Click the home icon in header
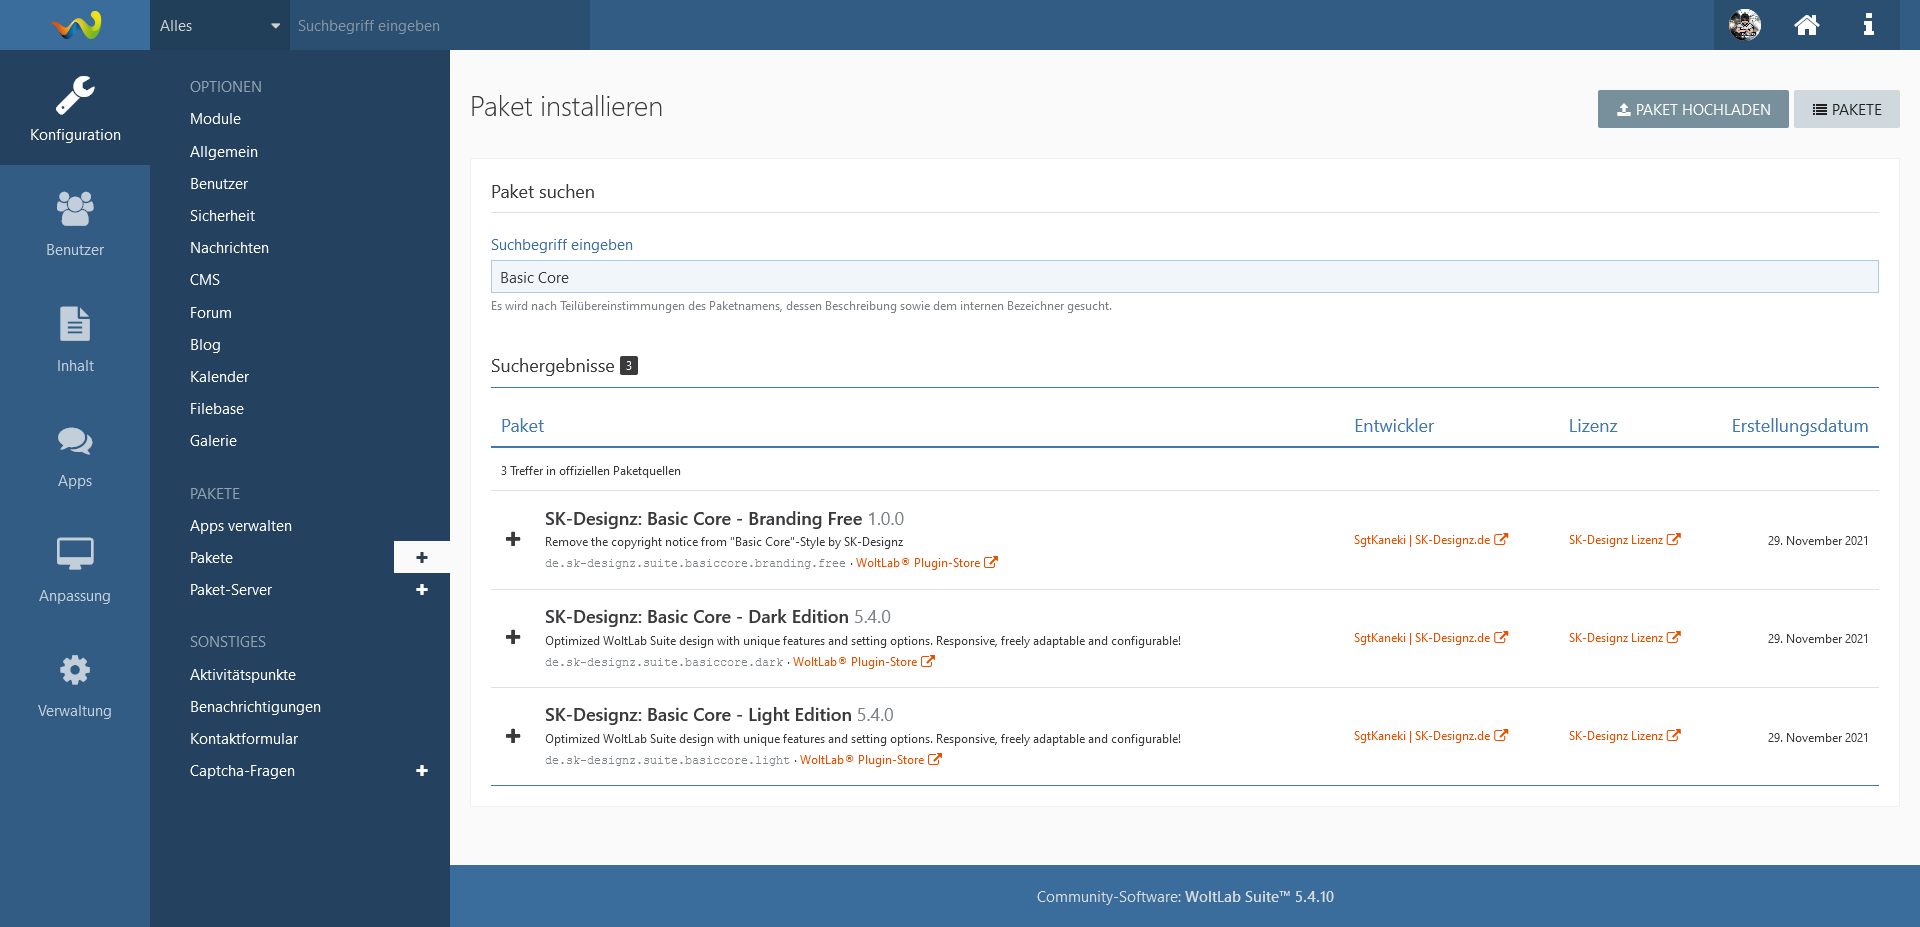Screen dimensions: 1920x927 coord(1806,25)
